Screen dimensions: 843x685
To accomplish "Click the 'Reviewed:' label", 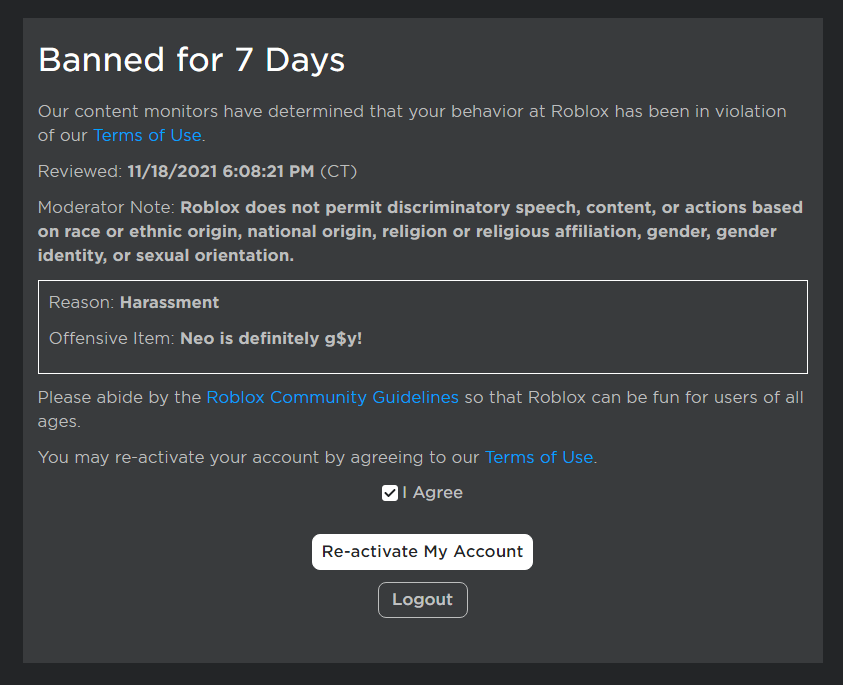I will tap(80, 172).
